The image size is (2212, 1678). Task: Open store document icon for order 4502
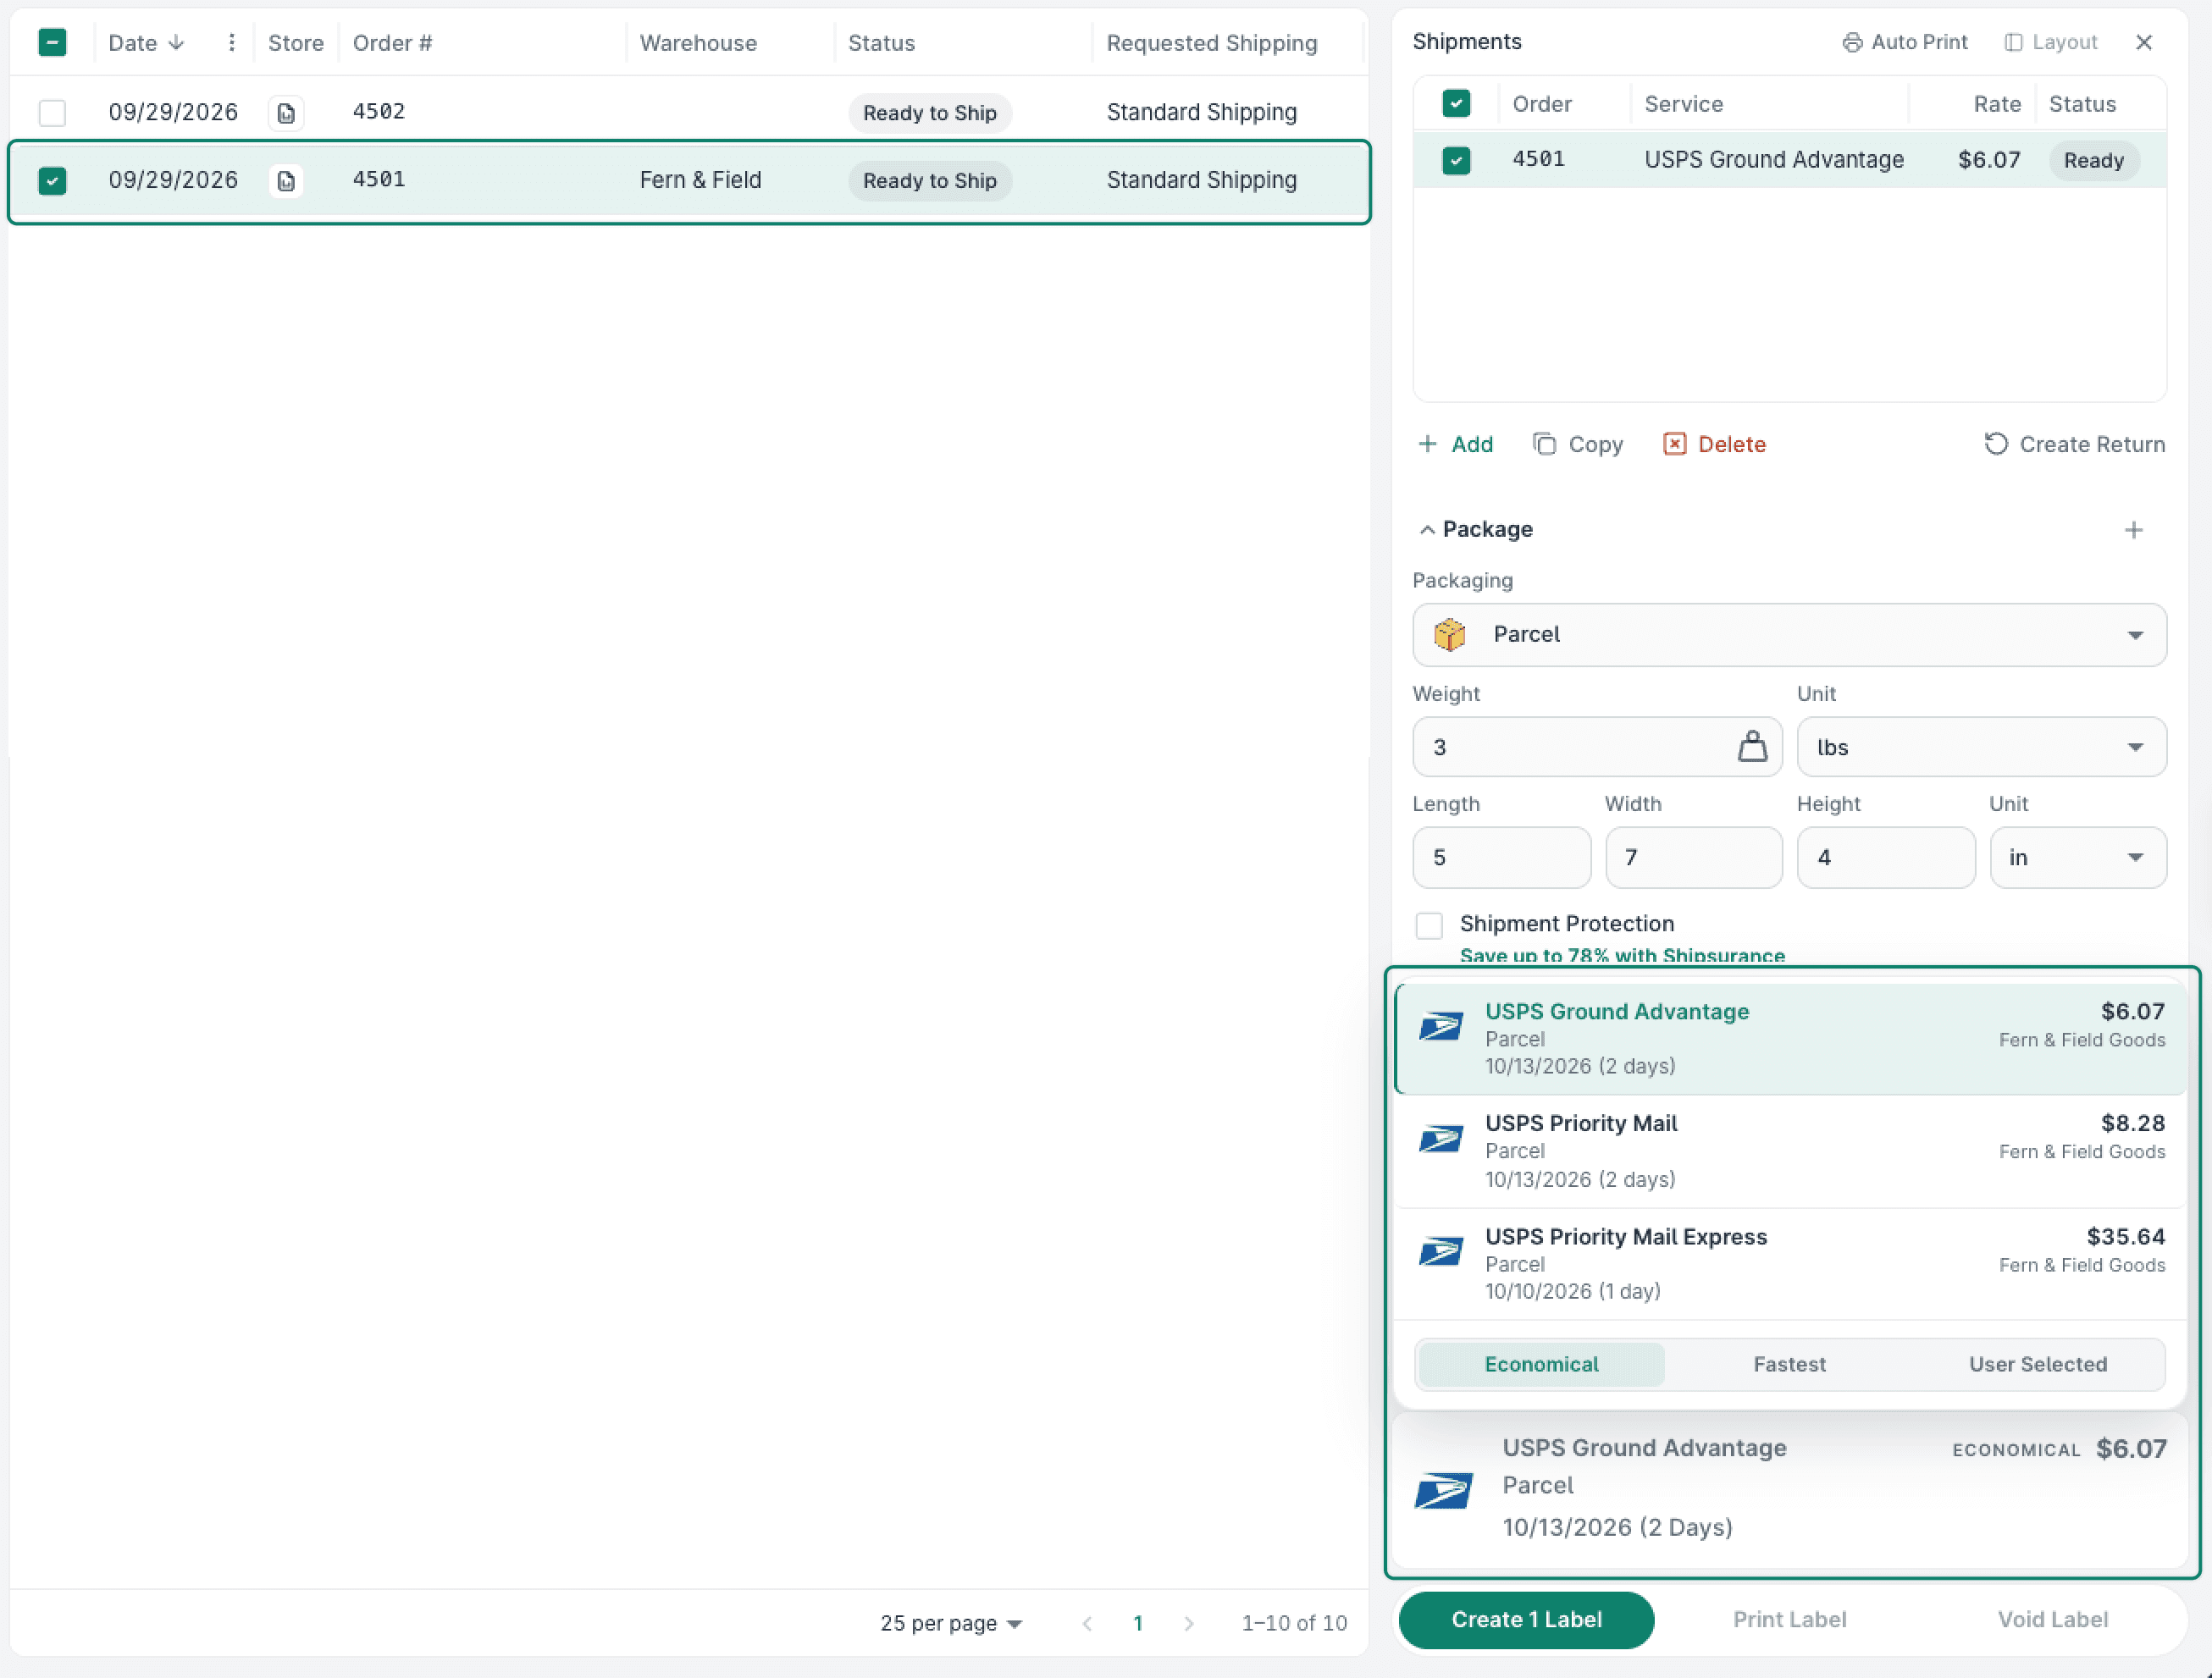[x=286, y=113]
